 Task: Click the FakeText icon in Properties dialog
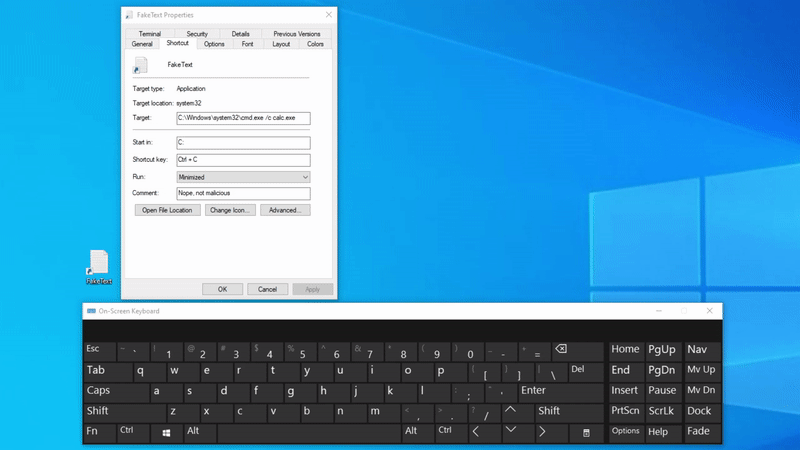coord(140,65)
